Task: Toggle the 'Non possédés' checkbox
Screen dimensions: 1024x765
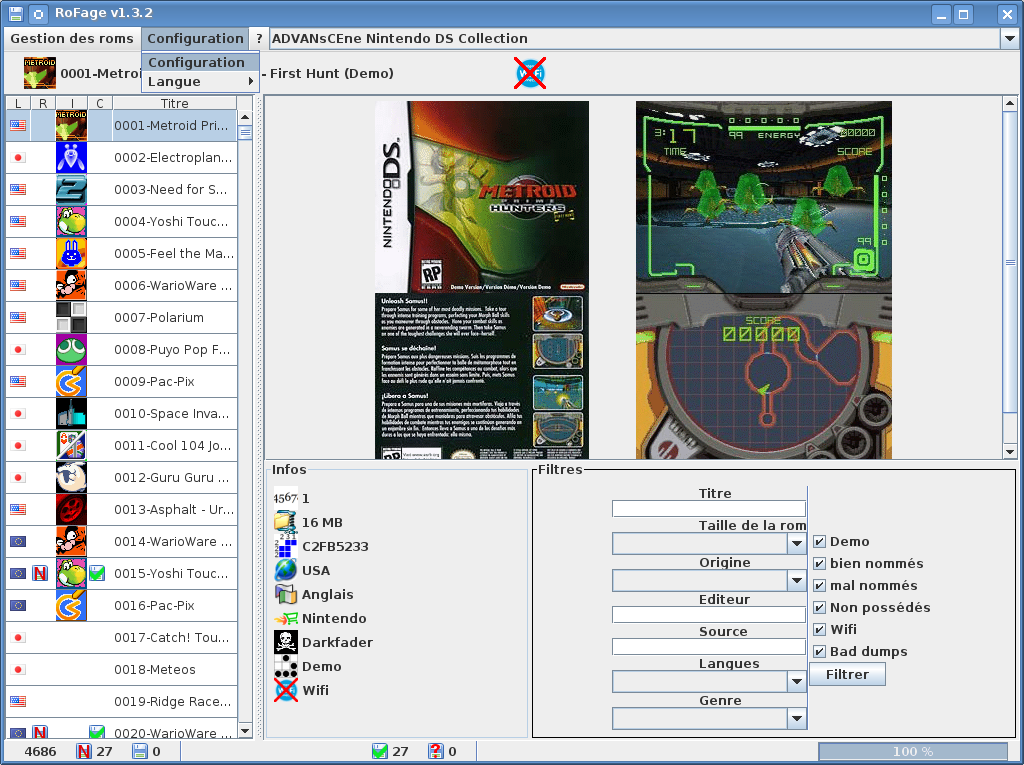Action: 820,608
